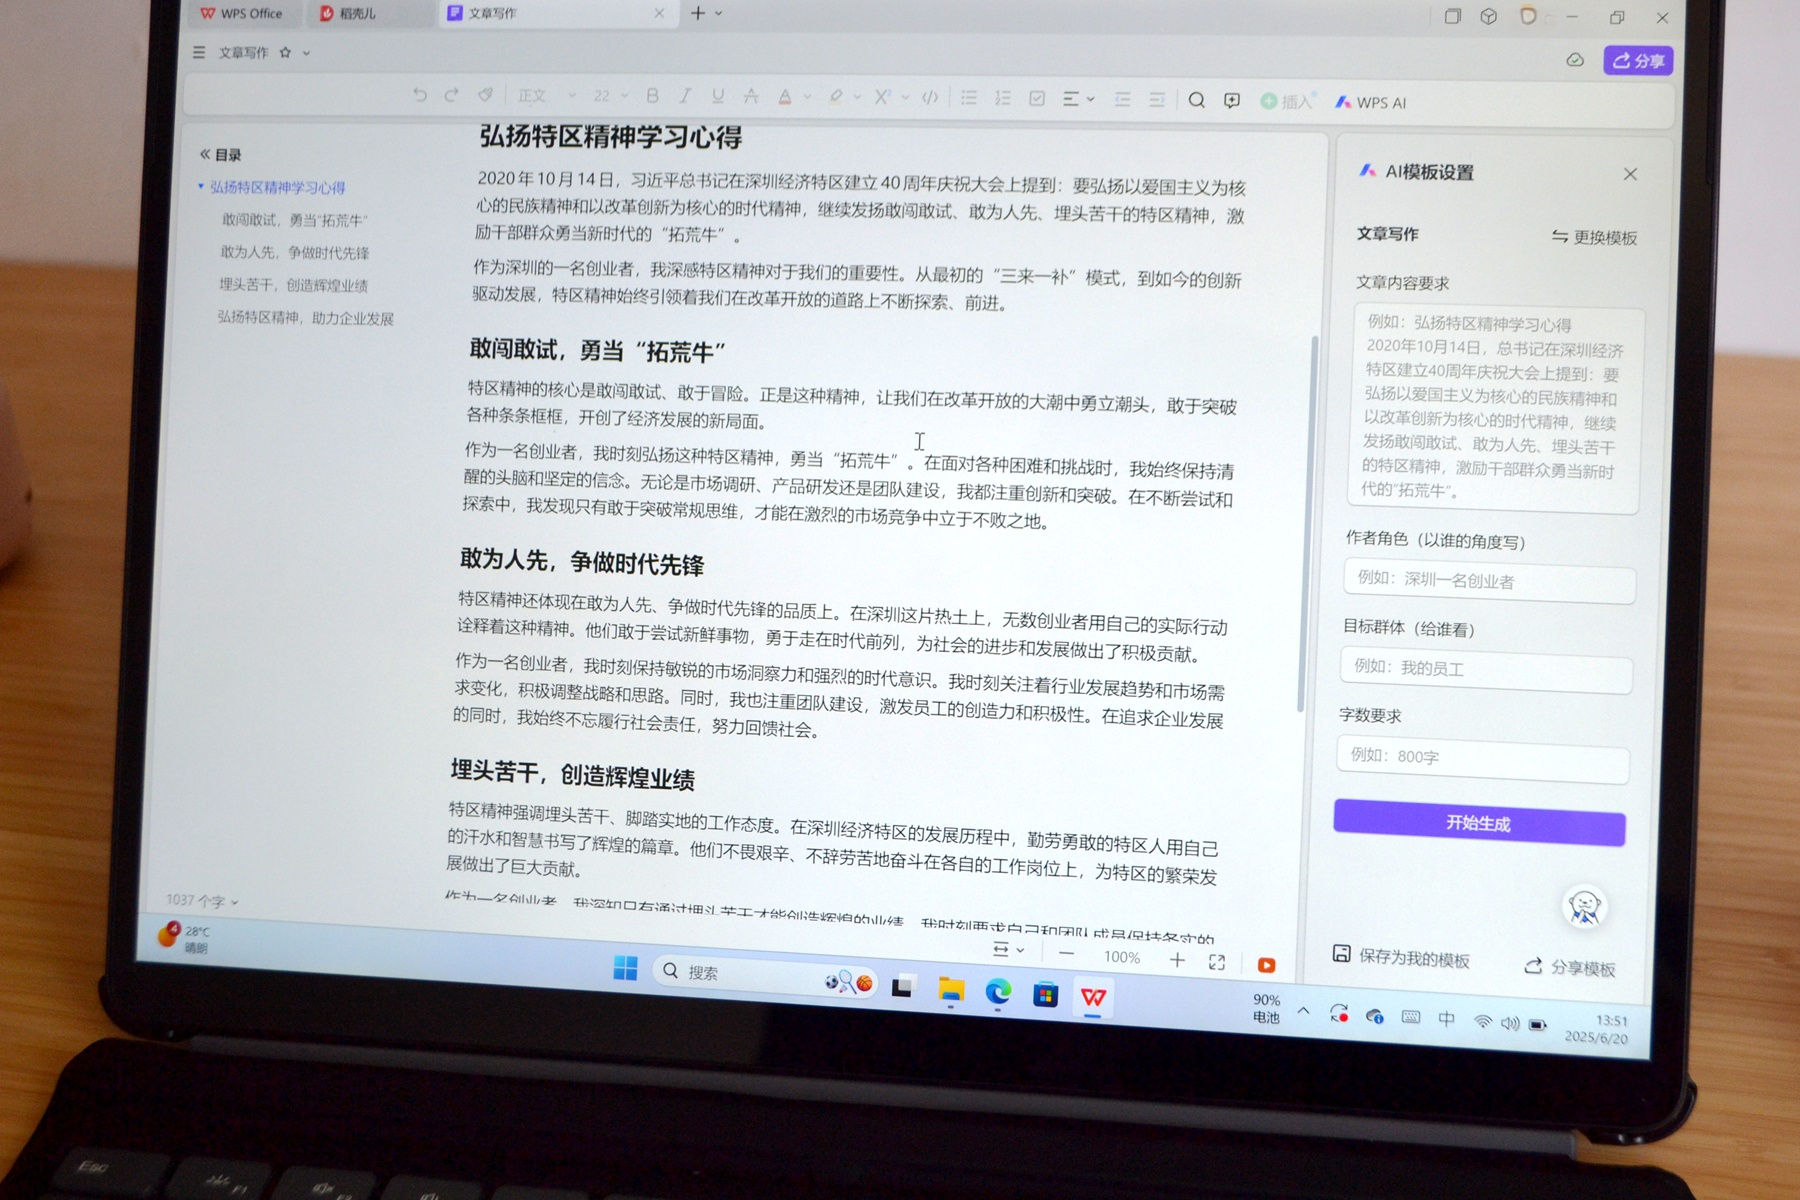Image resolution: width=1800 pixels, height=1200 pixels.
Task: Open the hamburger menu beside 文章写作
Action: (x=199, y=52)
